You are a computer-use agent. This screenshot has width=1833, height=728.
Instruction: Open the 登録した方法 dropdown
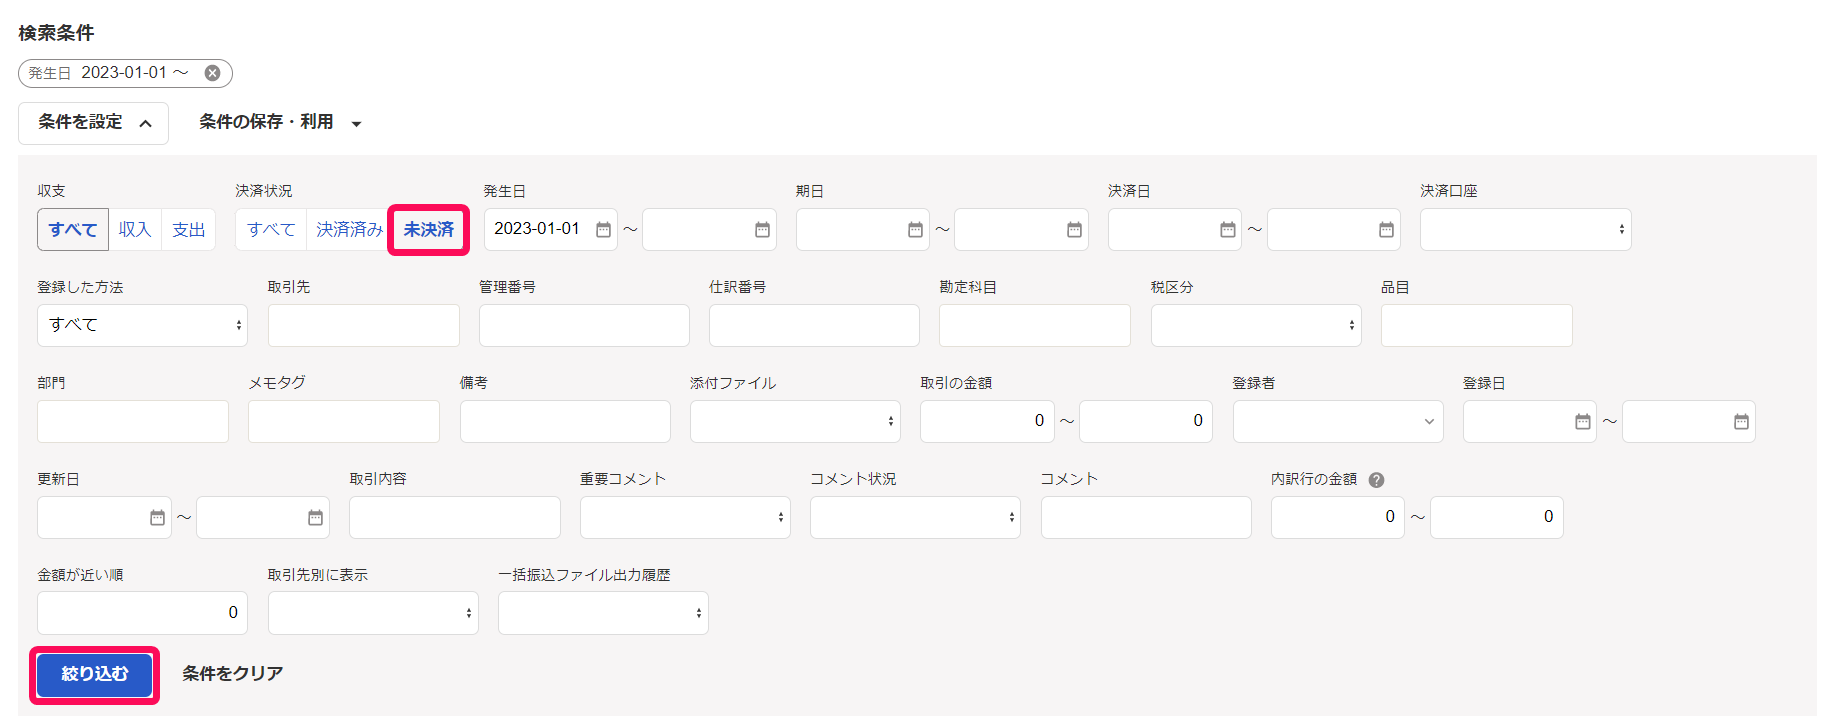142,326
